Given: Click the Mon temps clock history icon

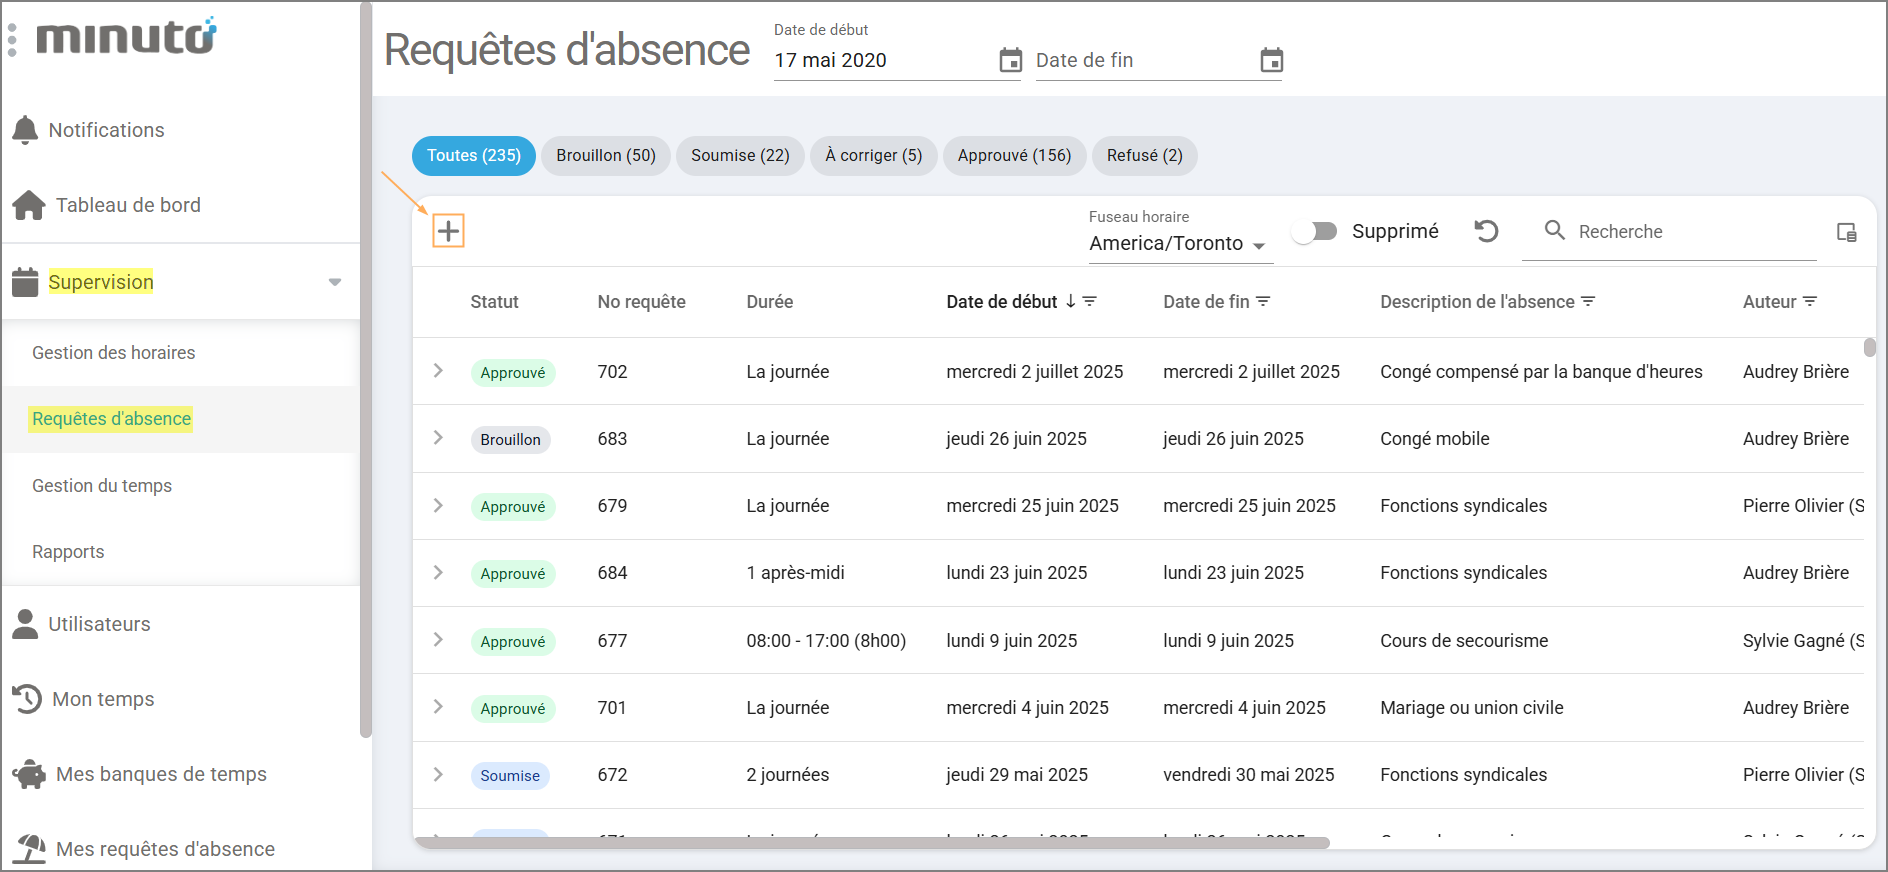Looking at the screenshot, I should coord(27,699).
